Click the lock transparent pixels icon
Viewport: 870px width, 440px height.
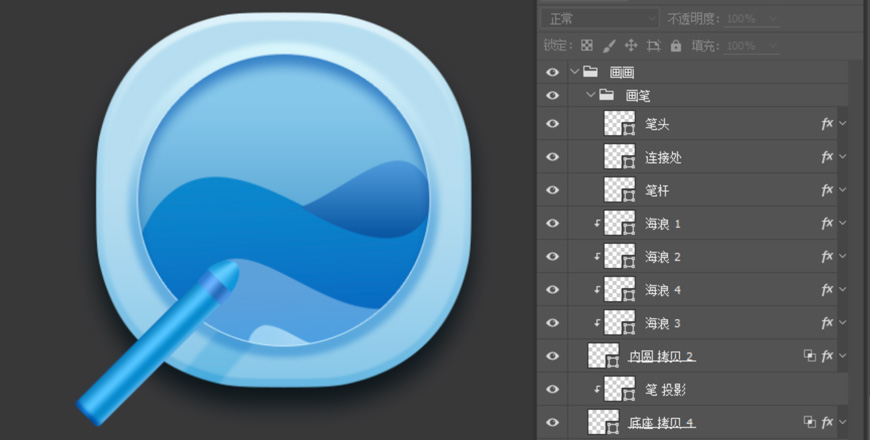click(x=587, y=46)
